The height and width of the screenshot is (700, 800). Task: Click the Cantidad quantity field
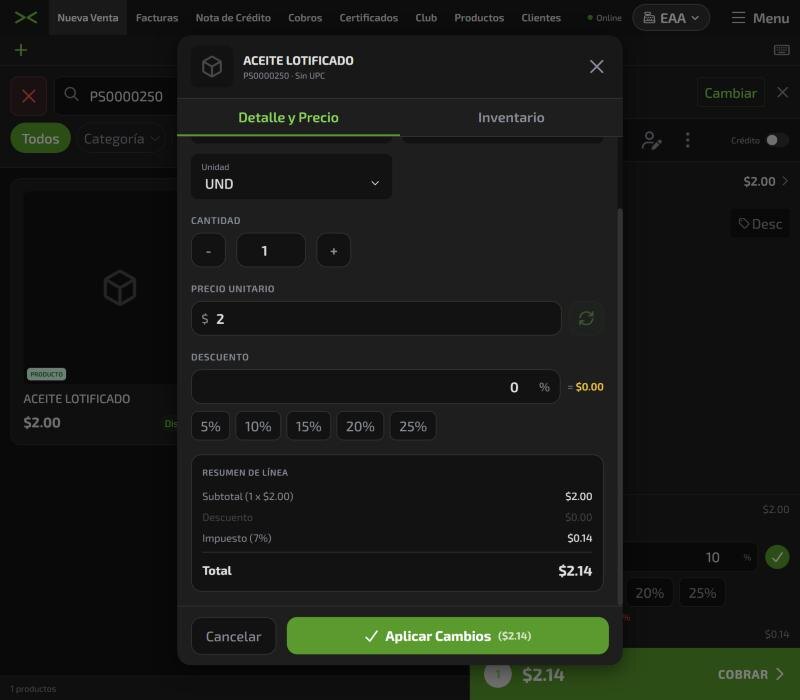271,251
